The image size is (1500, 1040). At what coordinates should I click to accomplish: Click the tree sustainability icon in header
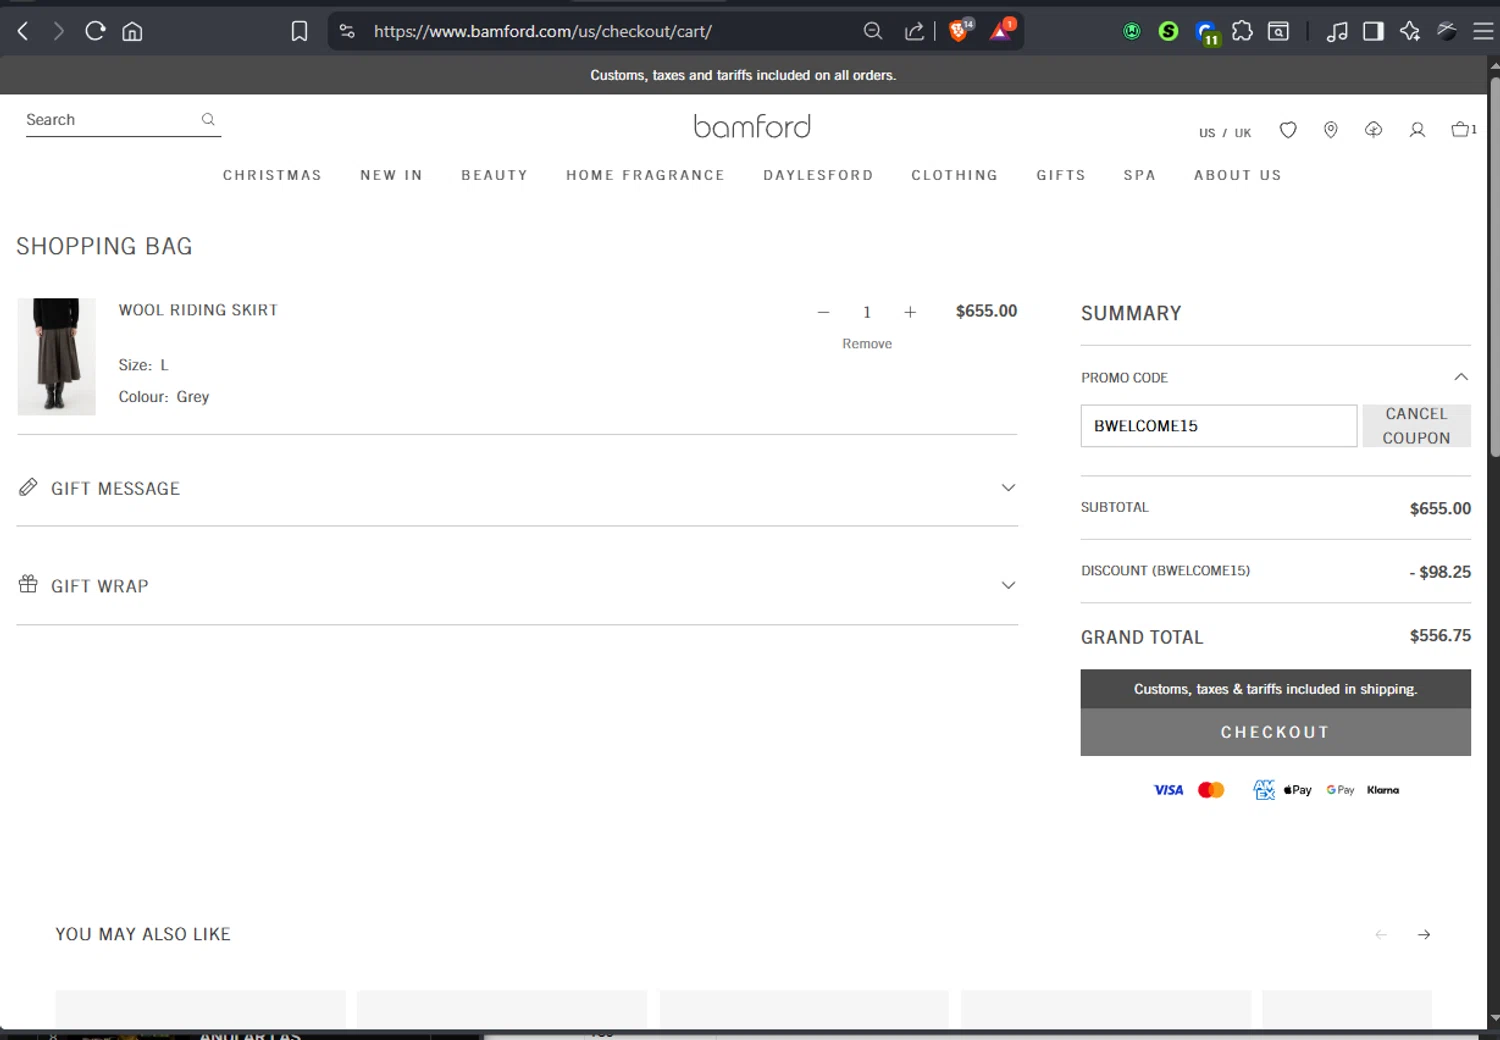(x=1374, y=130)
